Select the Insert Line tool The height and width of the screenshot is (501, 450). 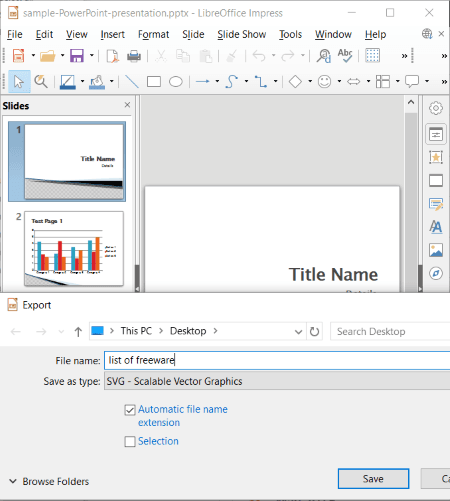[x=132, y=81]
